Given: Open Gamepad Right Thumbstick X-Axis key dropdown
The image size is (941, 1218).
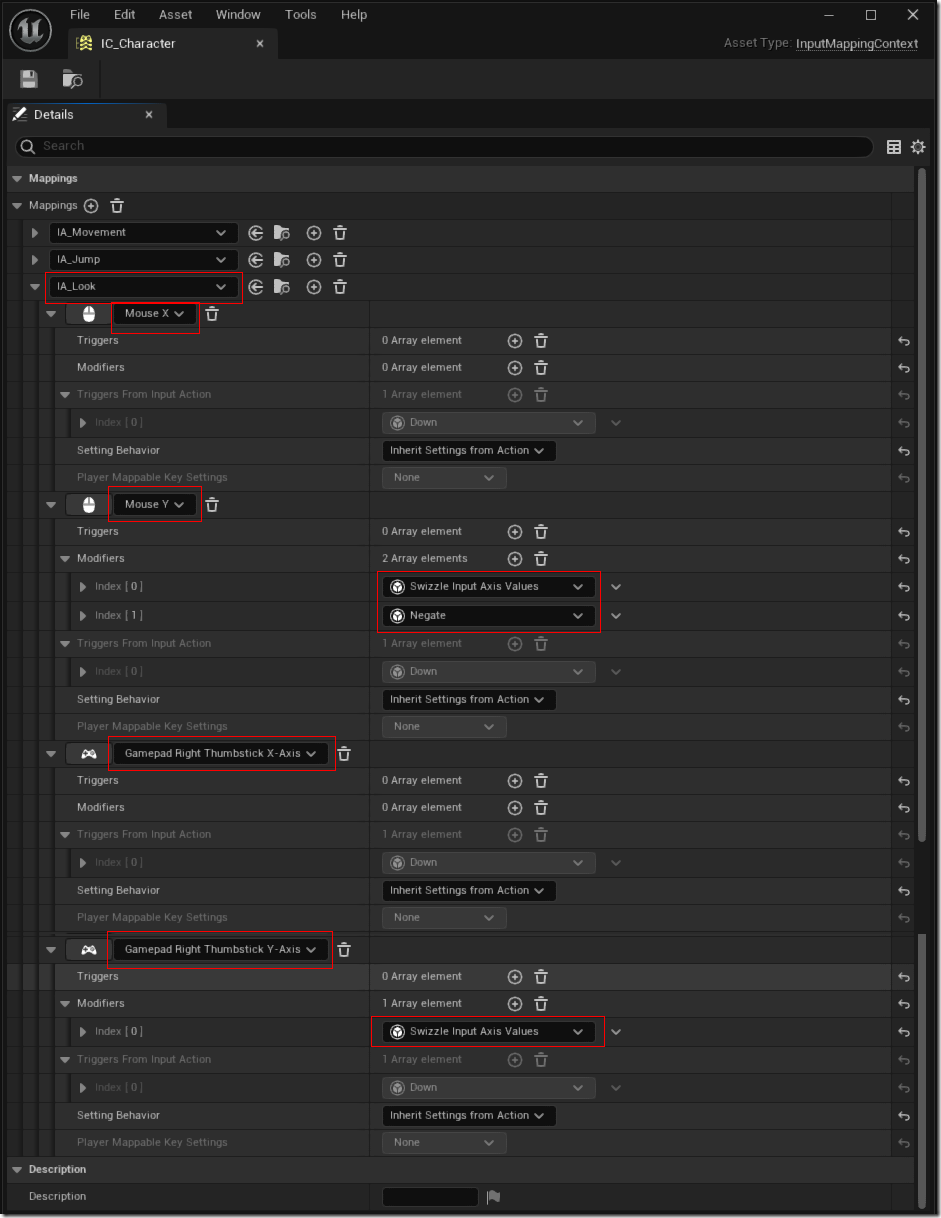Looking at the screenshot, I should click(x=220, y=754).
